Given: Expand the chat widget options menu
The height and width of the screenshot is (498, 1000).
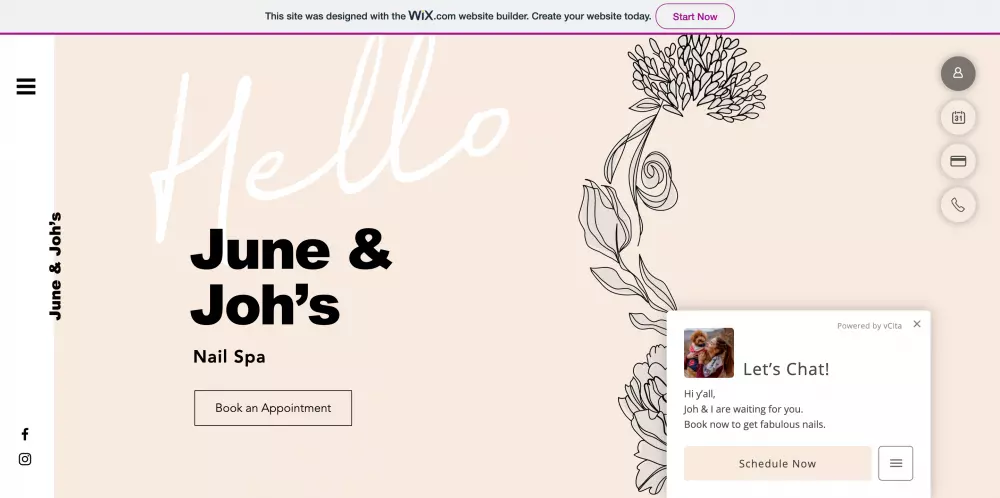Looking at the screenshot, I should (895, 464).
